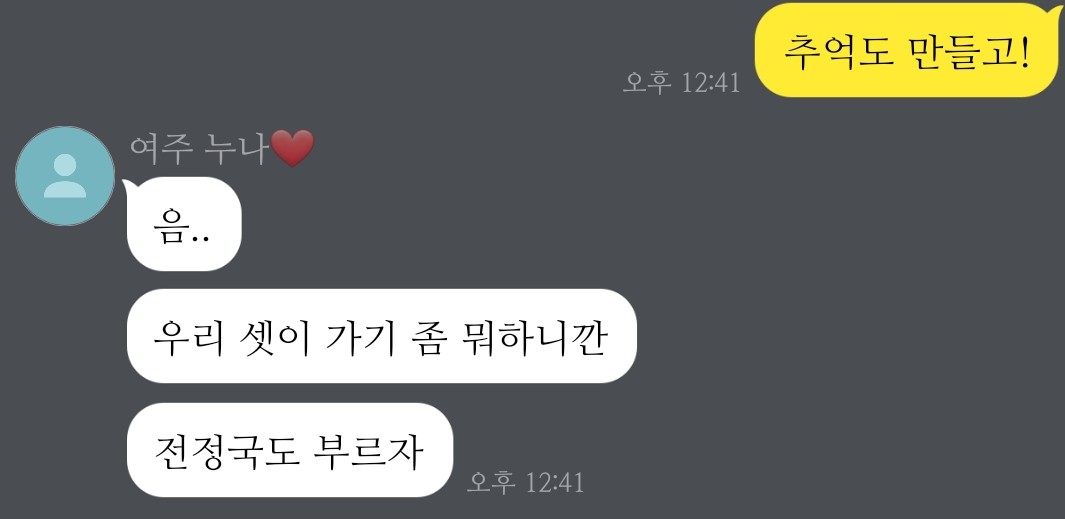Click the message 전정국도 부르자

click(x=290, y=450)
